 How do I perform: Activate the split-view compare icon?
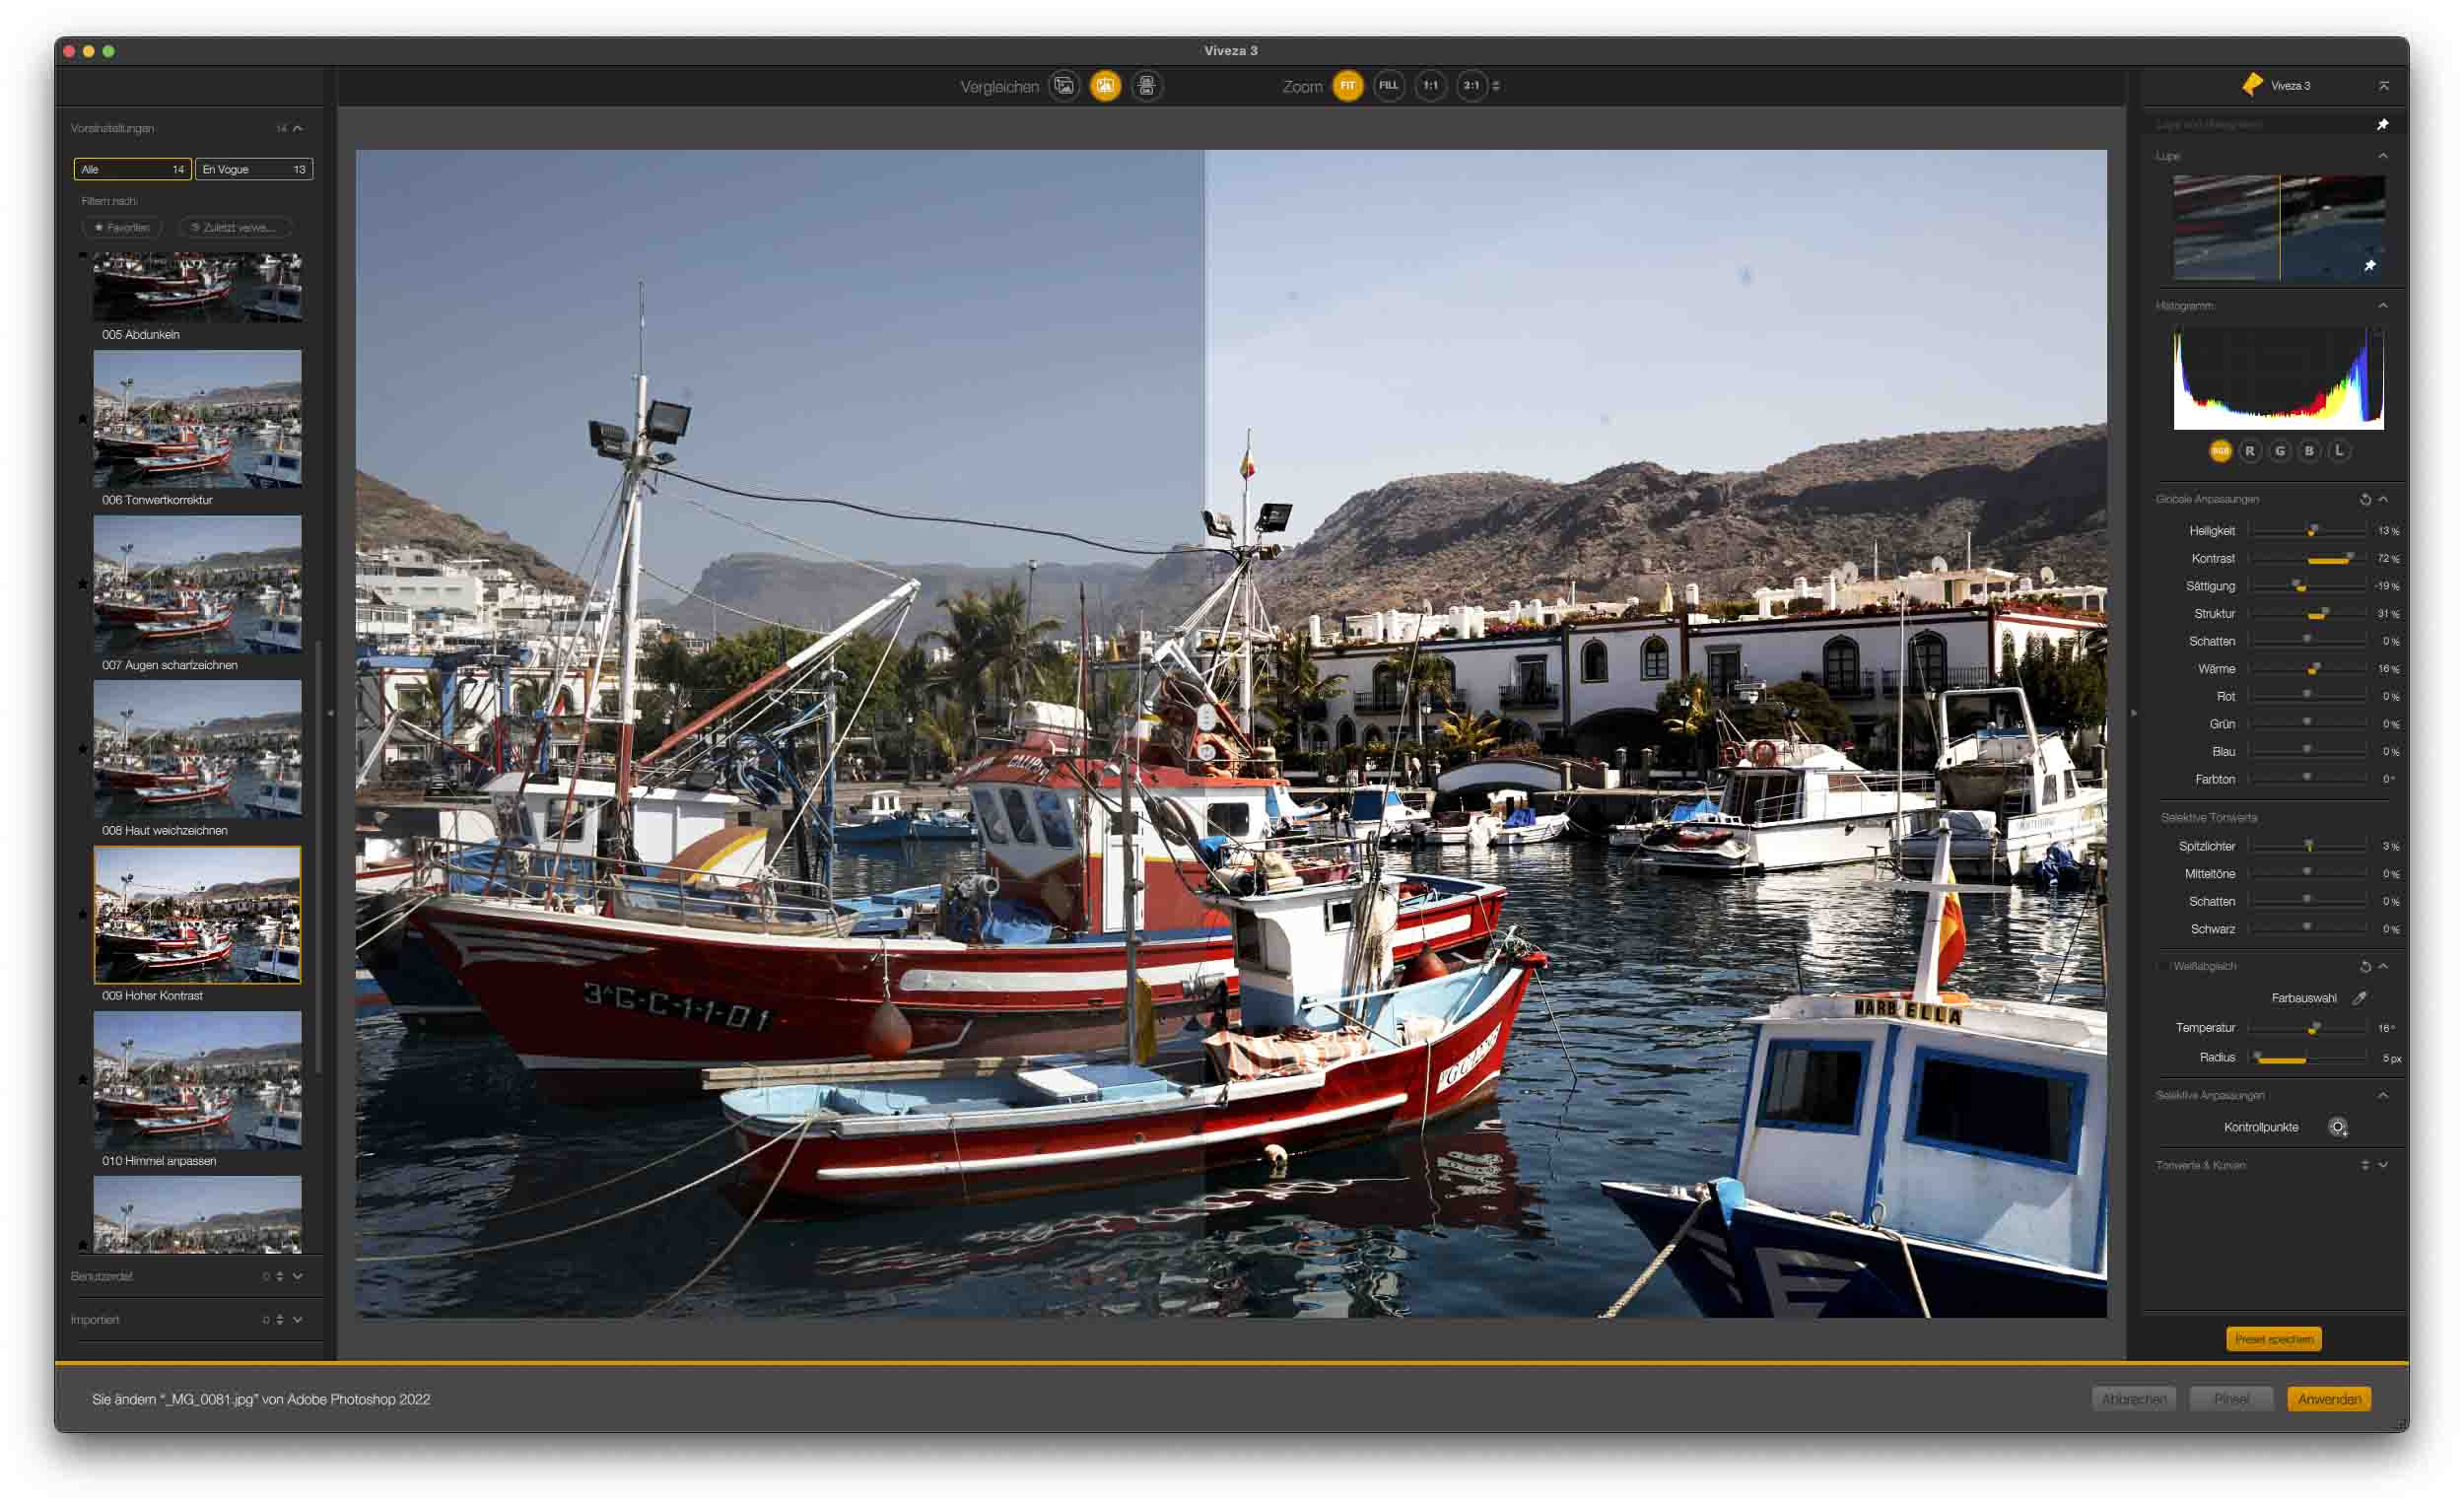pos(1105,86)
